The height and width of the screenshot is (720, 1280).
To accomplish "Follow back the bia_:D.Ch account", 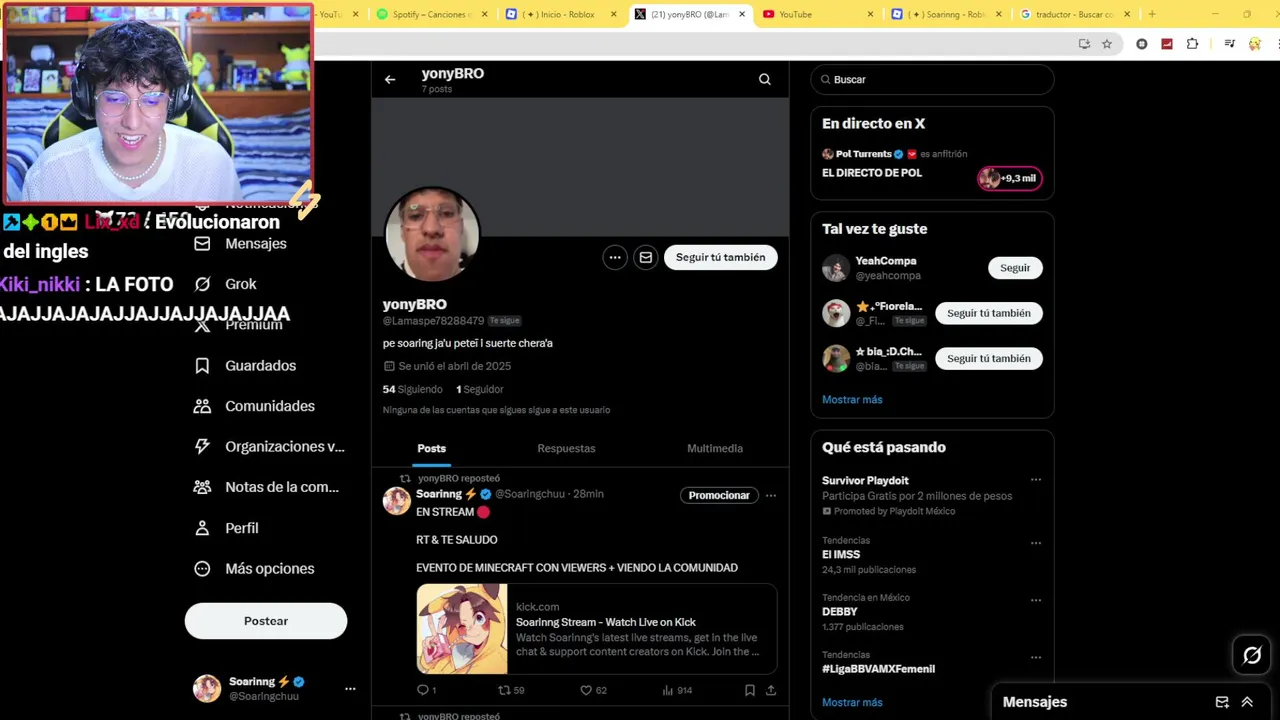I will [x=988, y=358].
